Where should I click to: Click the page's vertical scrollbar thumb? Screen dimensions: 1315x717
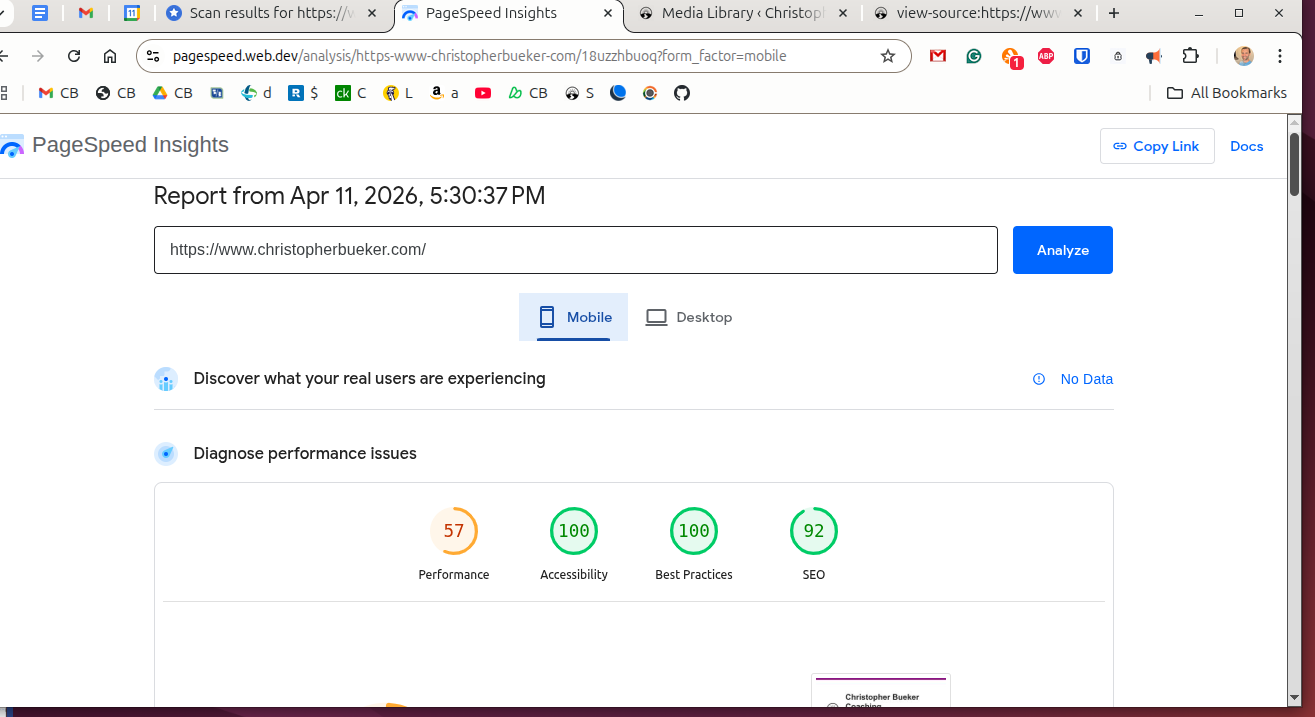point(1294,164)
